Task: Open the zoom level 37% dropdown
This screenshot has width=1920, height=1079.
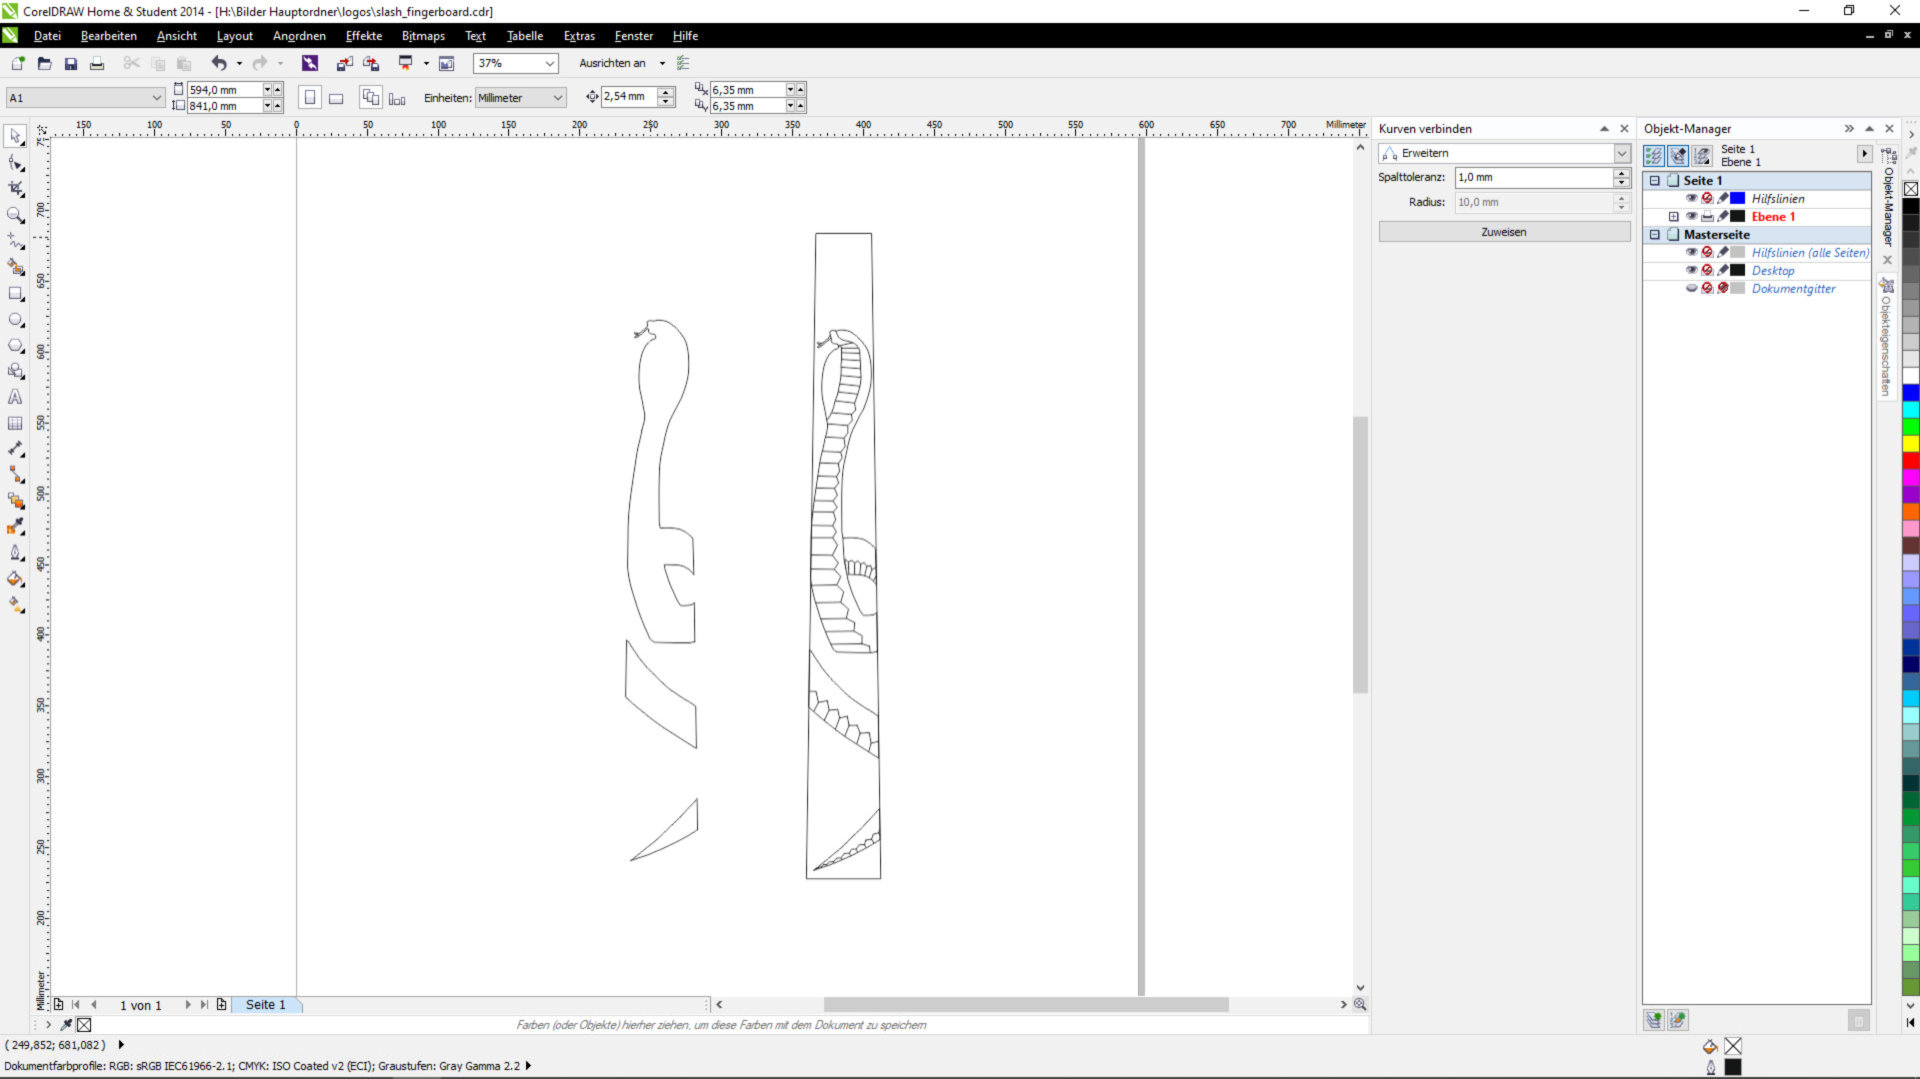Action: 549,63
